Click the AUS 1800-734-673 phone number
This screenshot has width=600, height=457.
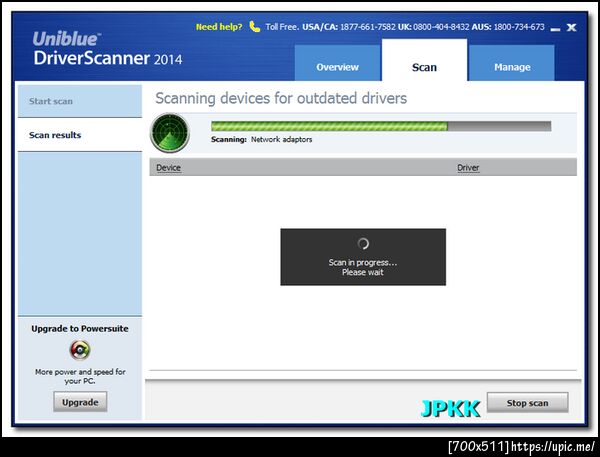519,27
